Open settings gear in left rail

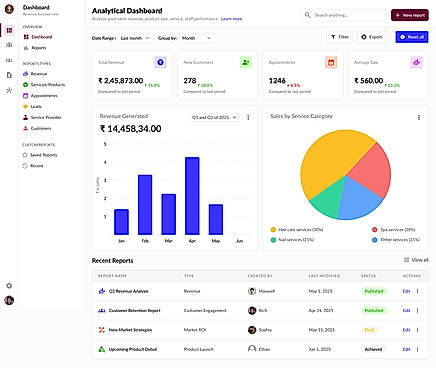[x=9, y=286]
